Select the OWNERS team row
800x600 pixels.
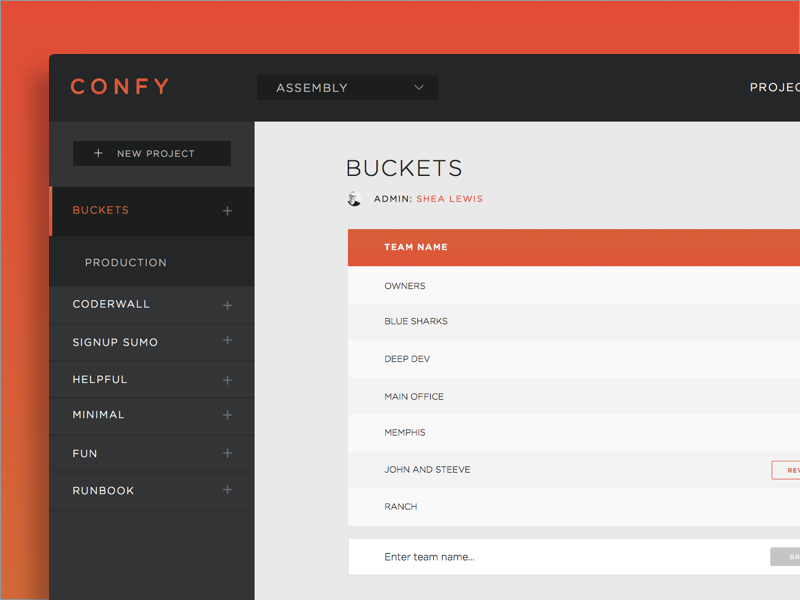[574, 285]
